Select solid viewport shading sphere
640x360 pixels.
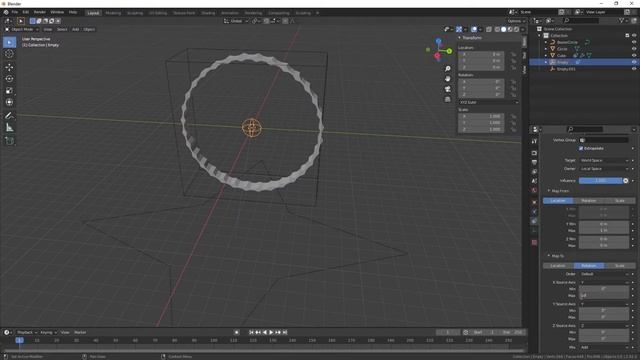pos(503,29)
